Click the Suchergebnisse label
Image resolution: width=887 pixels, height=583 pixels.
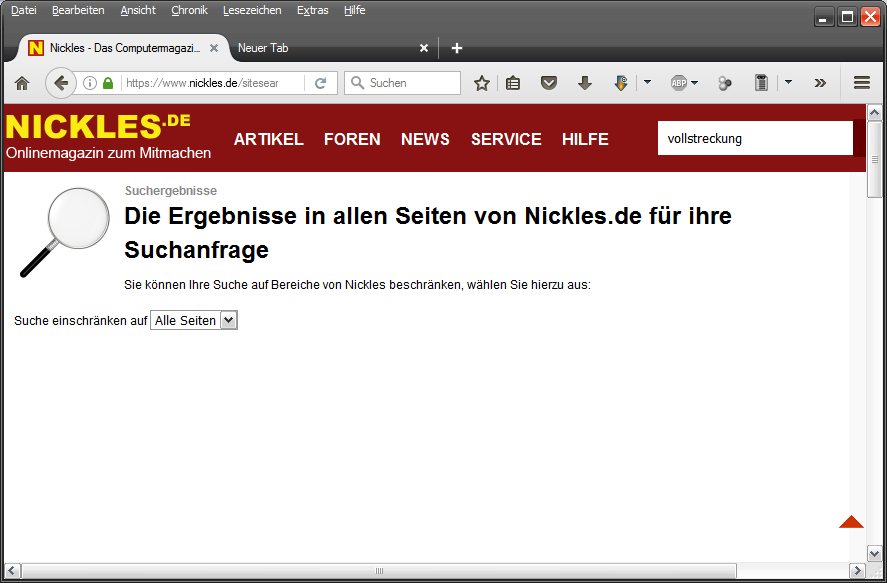171,191
